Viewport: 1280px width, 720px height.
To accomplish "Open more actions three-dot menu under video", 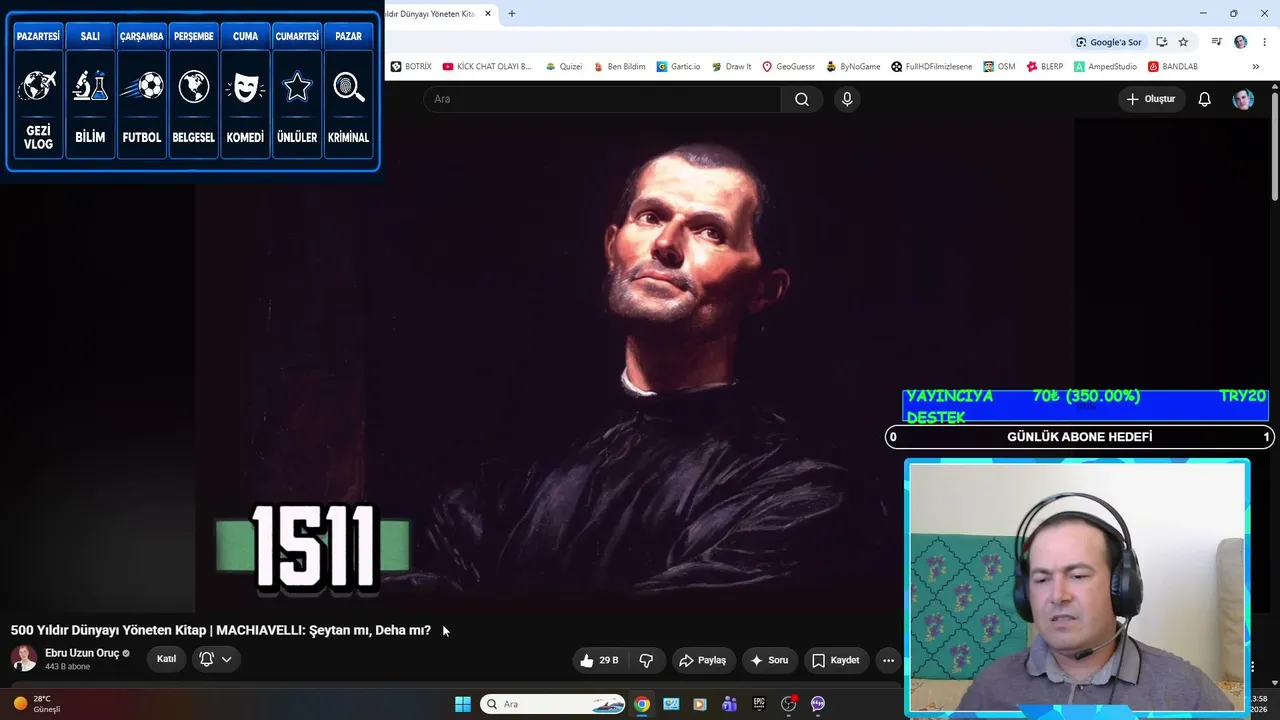I will click(888, 660).
